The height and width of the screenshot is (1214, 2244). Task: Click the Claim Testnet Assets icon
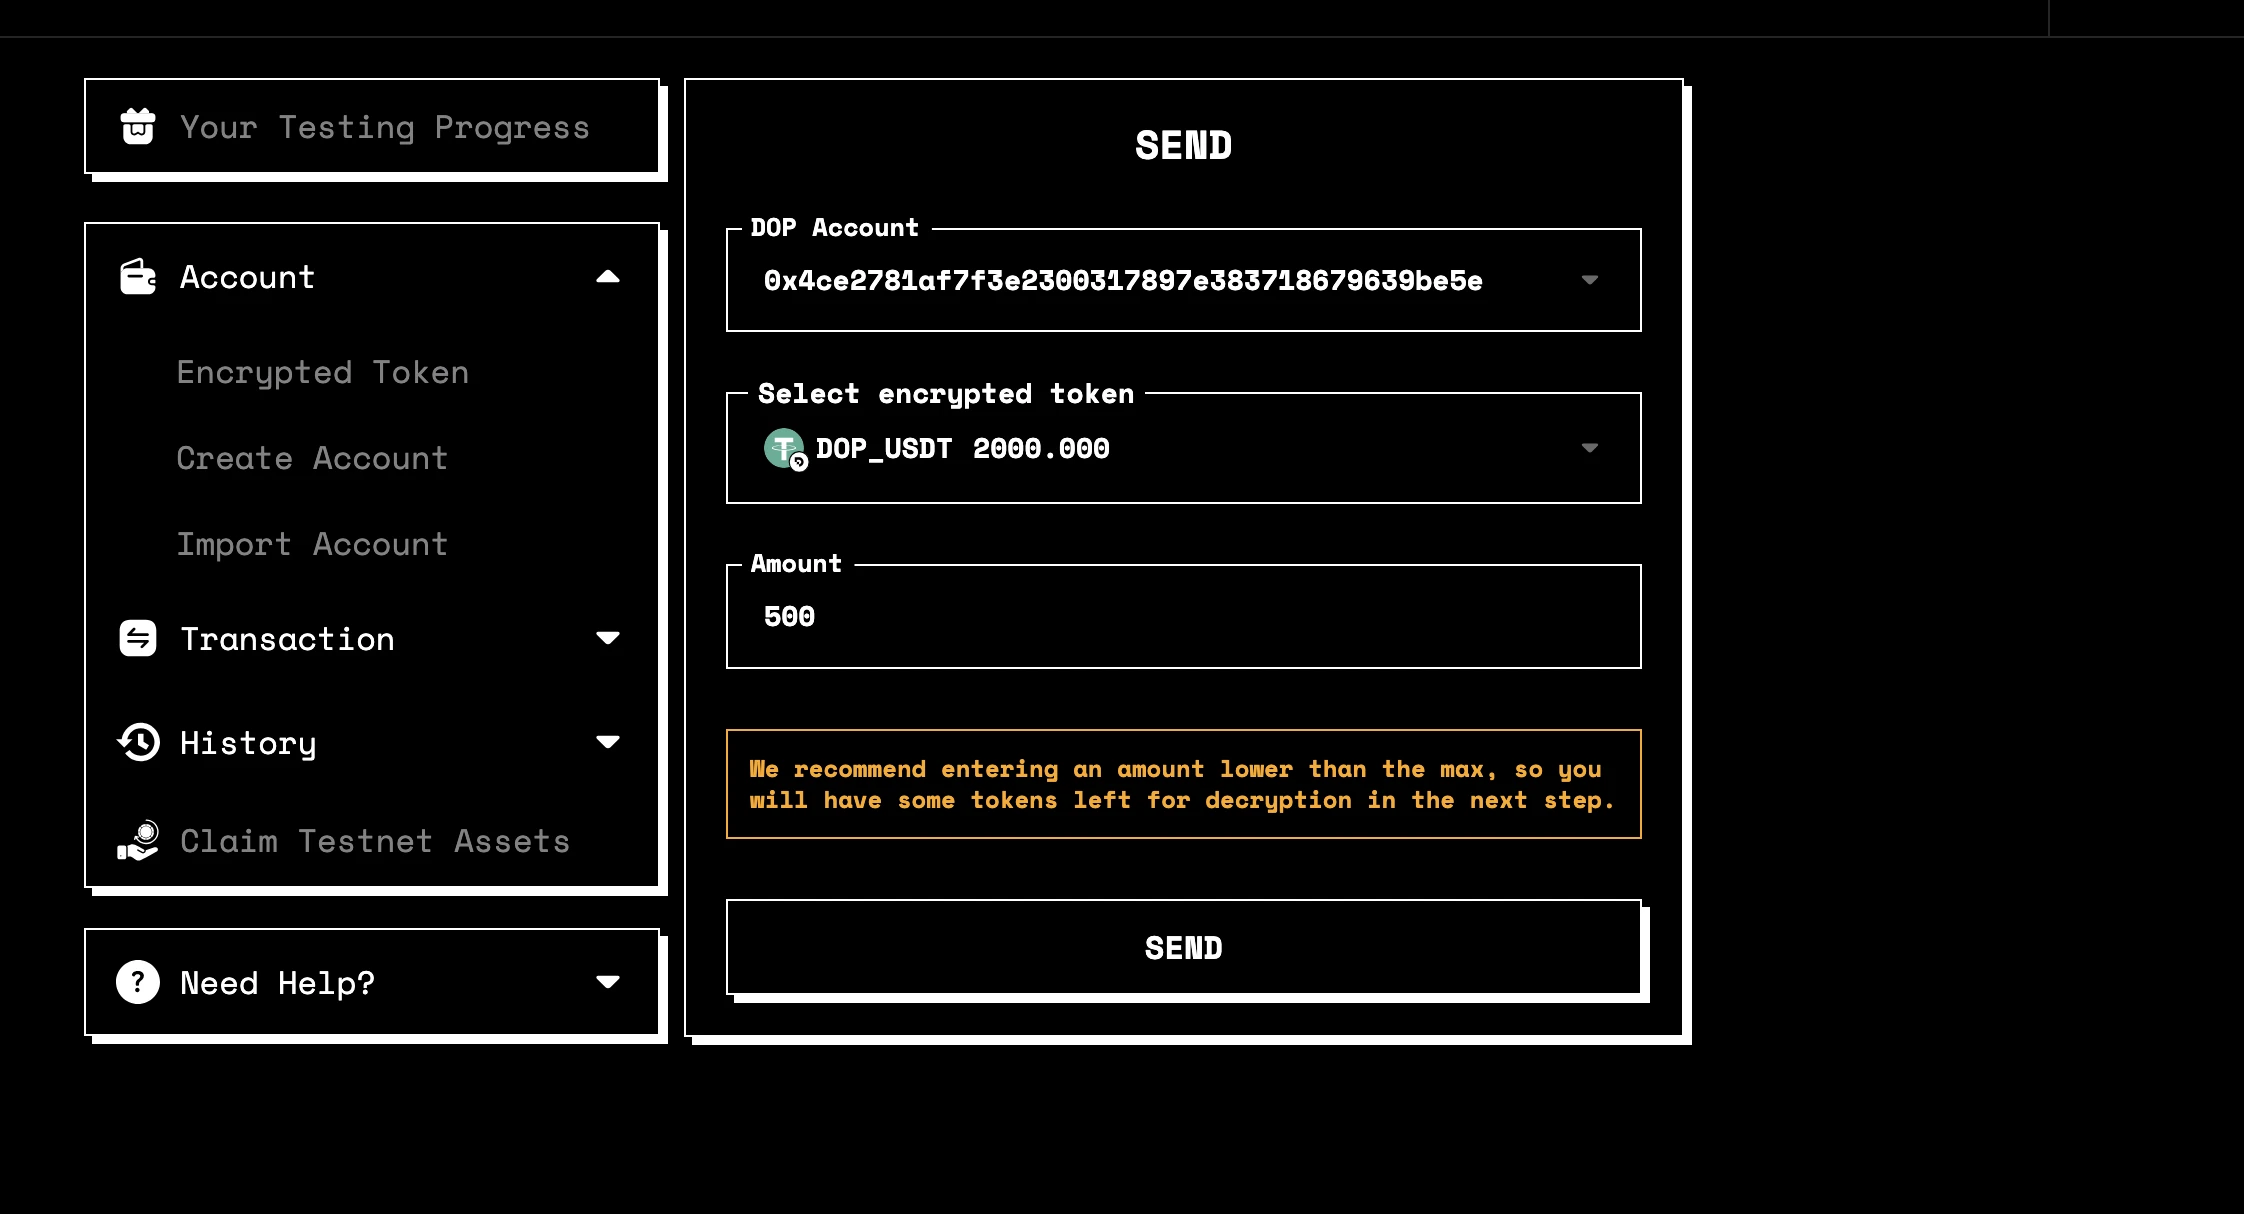click(x=138, y=840)
